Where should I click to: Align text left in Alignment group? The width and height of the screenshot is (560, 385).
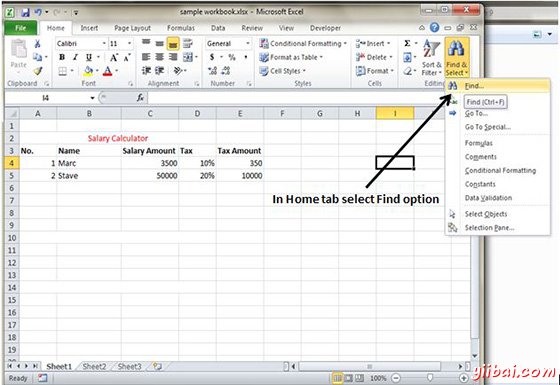pyautogui.click(x=146, y=57)
